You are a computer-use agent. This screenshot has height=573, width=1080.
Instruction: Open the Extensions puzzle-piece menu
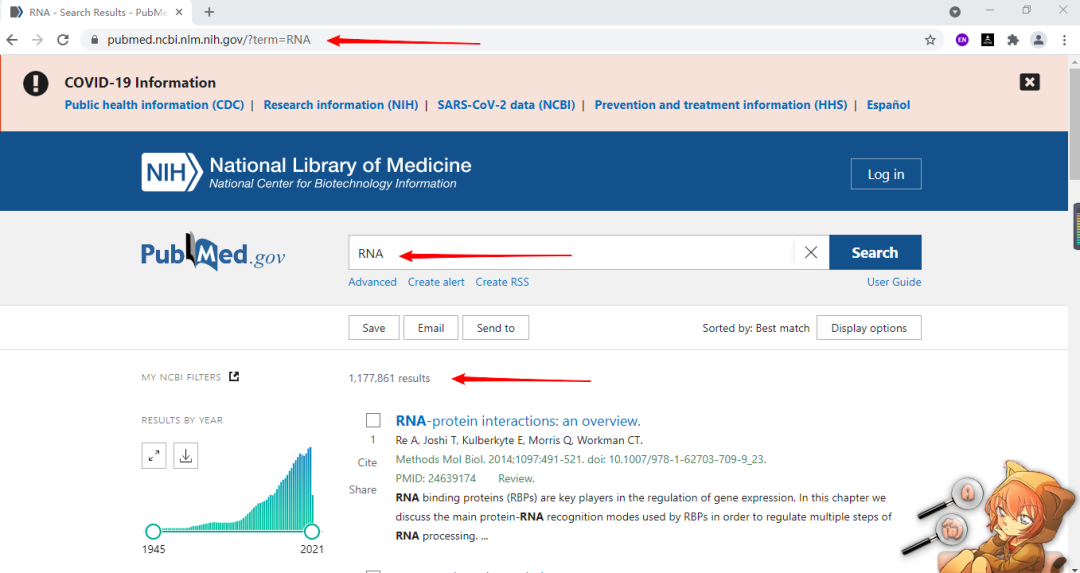point(1012,40)
